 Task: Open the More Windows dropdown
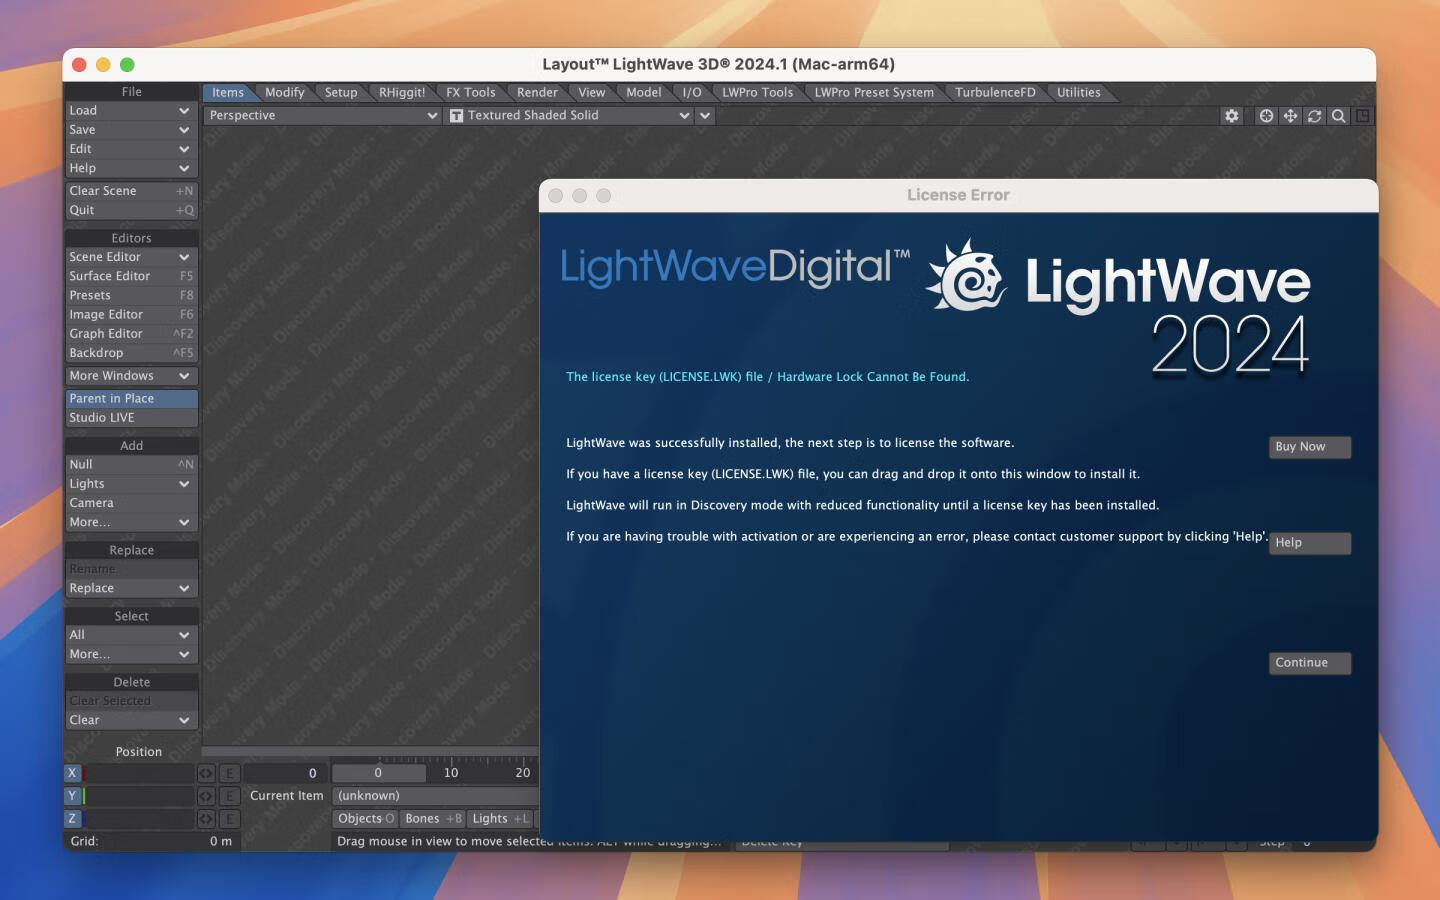[131, 376]
